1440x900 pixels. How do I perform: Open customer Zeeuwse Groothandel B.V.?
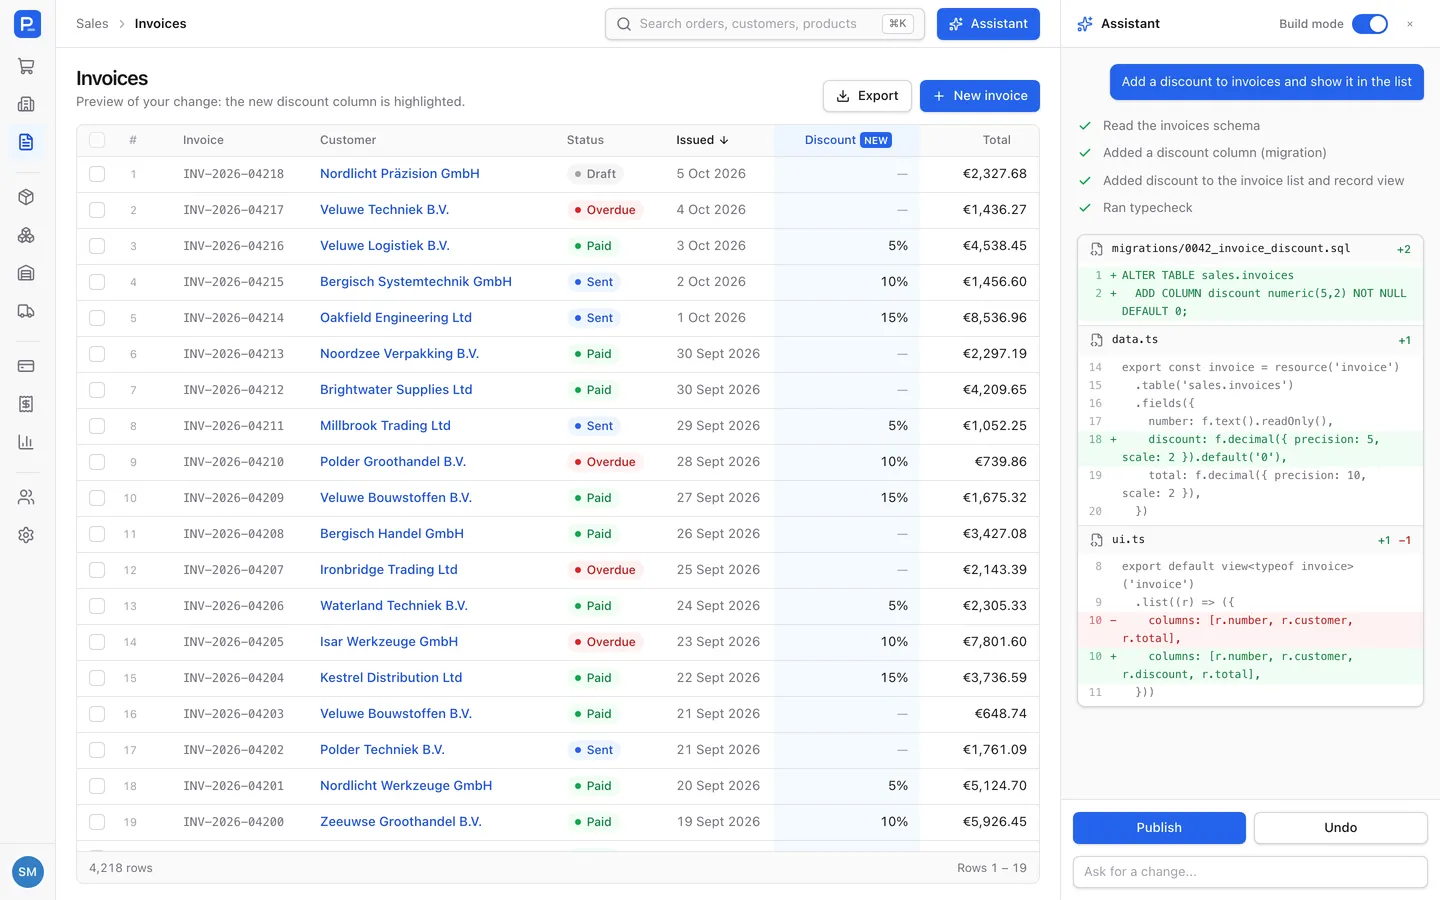click(x=401, y=822)
